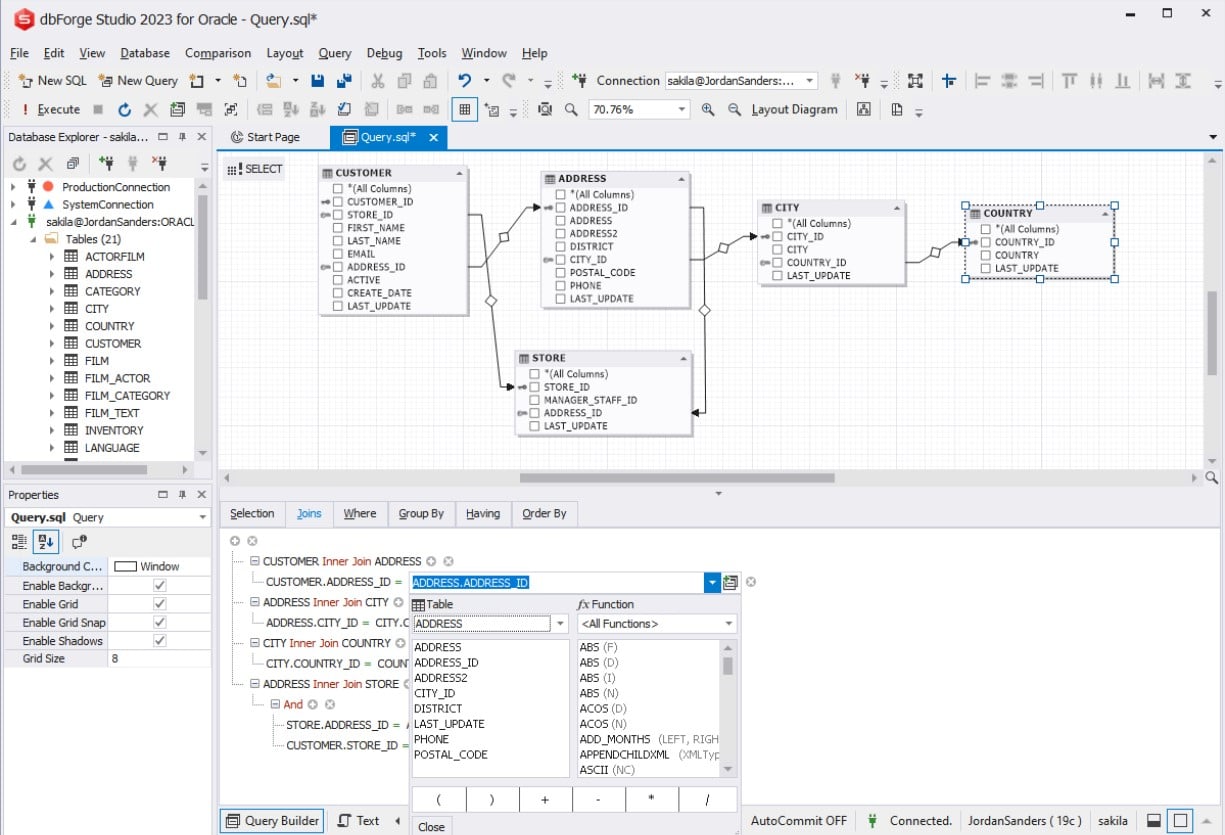This screenshot has width=1225, height=835.
Task: Select the CATEGORY table in explorer
Action: click(x=112, y=292)
